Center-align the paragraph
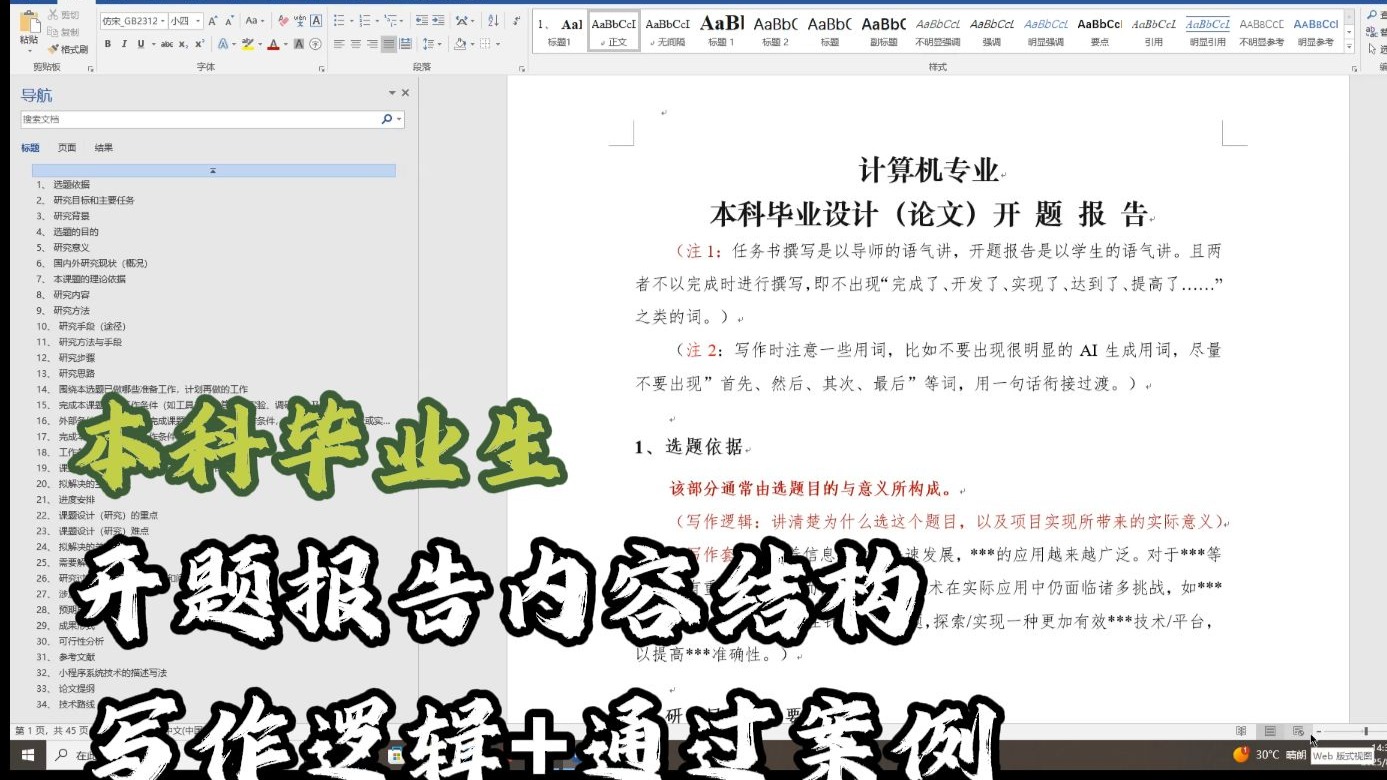 point(355,44)
